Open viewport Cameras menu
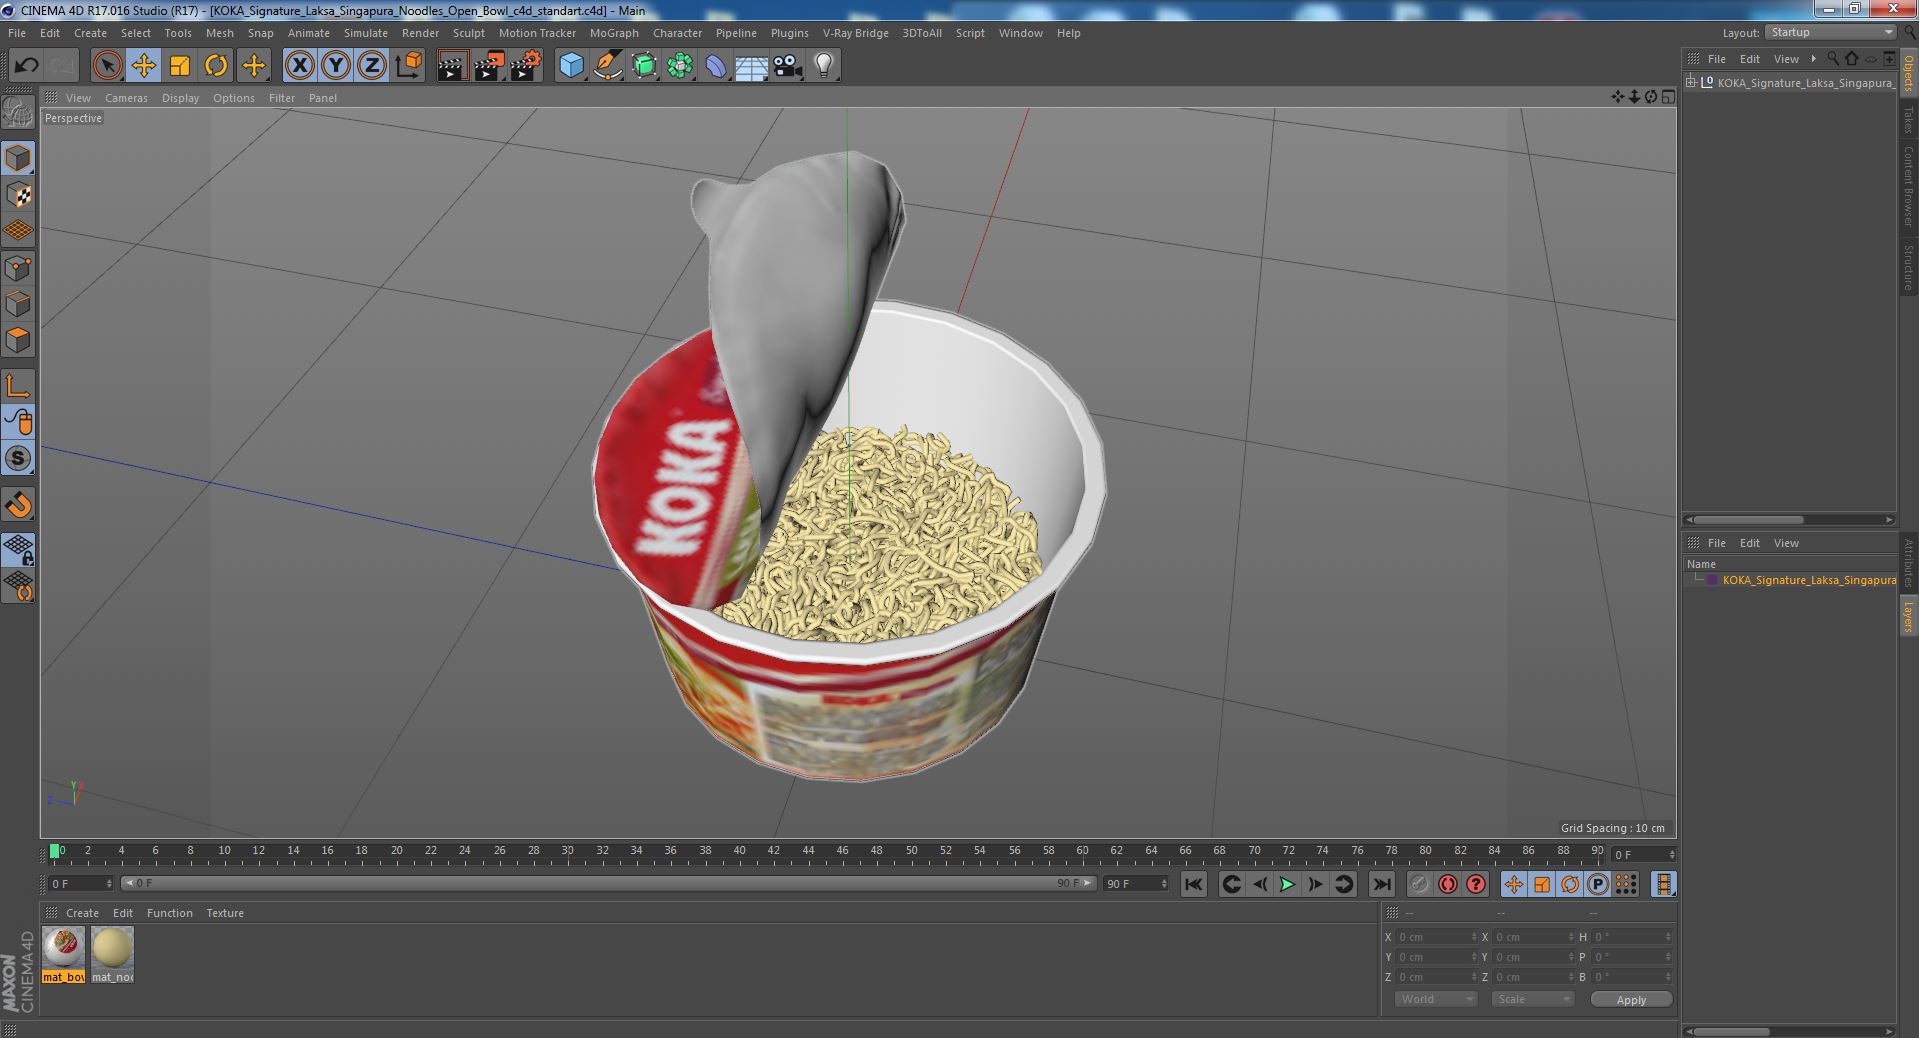The width and height of the screenshot is (1919, 1038). click(126, 98)
